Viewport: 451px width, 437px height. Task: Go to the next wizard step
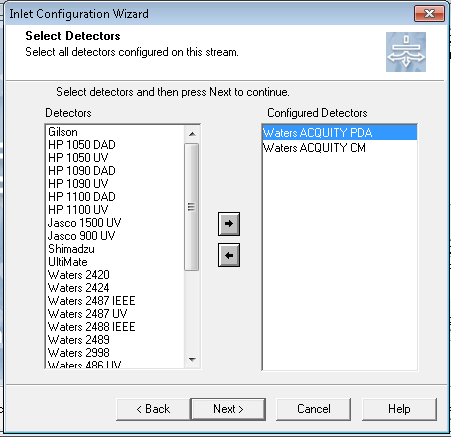click(x=228, y=409)
